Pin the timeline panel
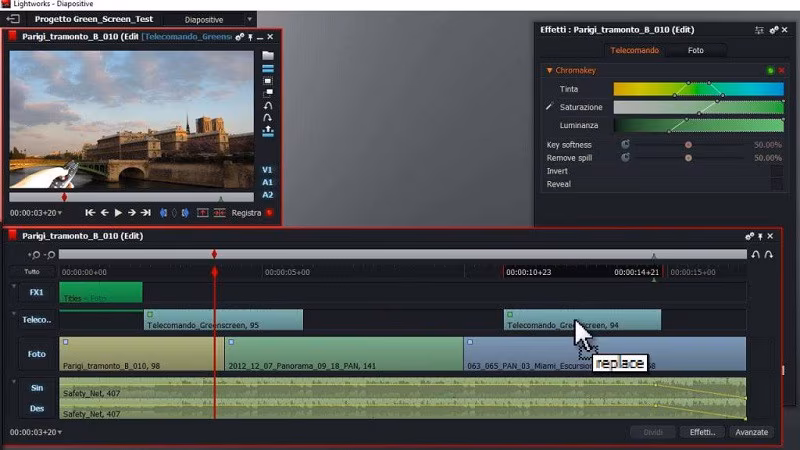This screenshot has width=800, height=450. click(760, 236)
